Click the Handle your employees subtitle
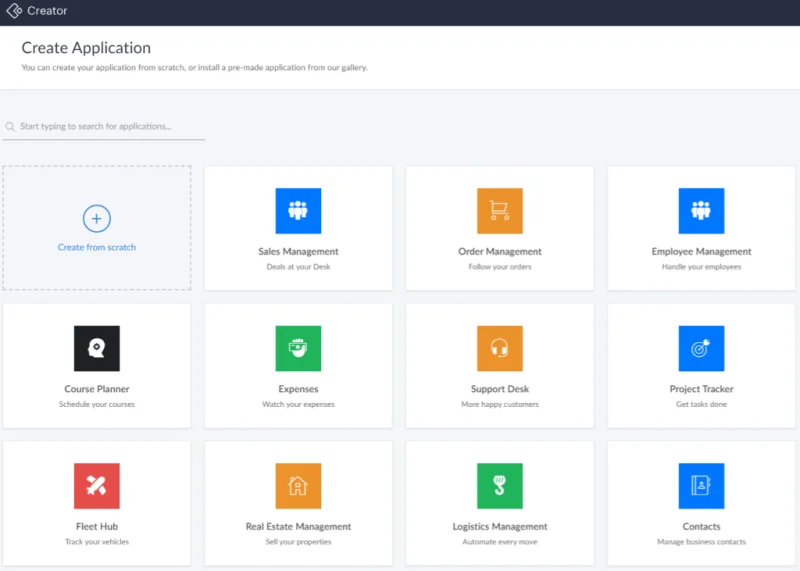Screen dimensions: 800x571 702,267
